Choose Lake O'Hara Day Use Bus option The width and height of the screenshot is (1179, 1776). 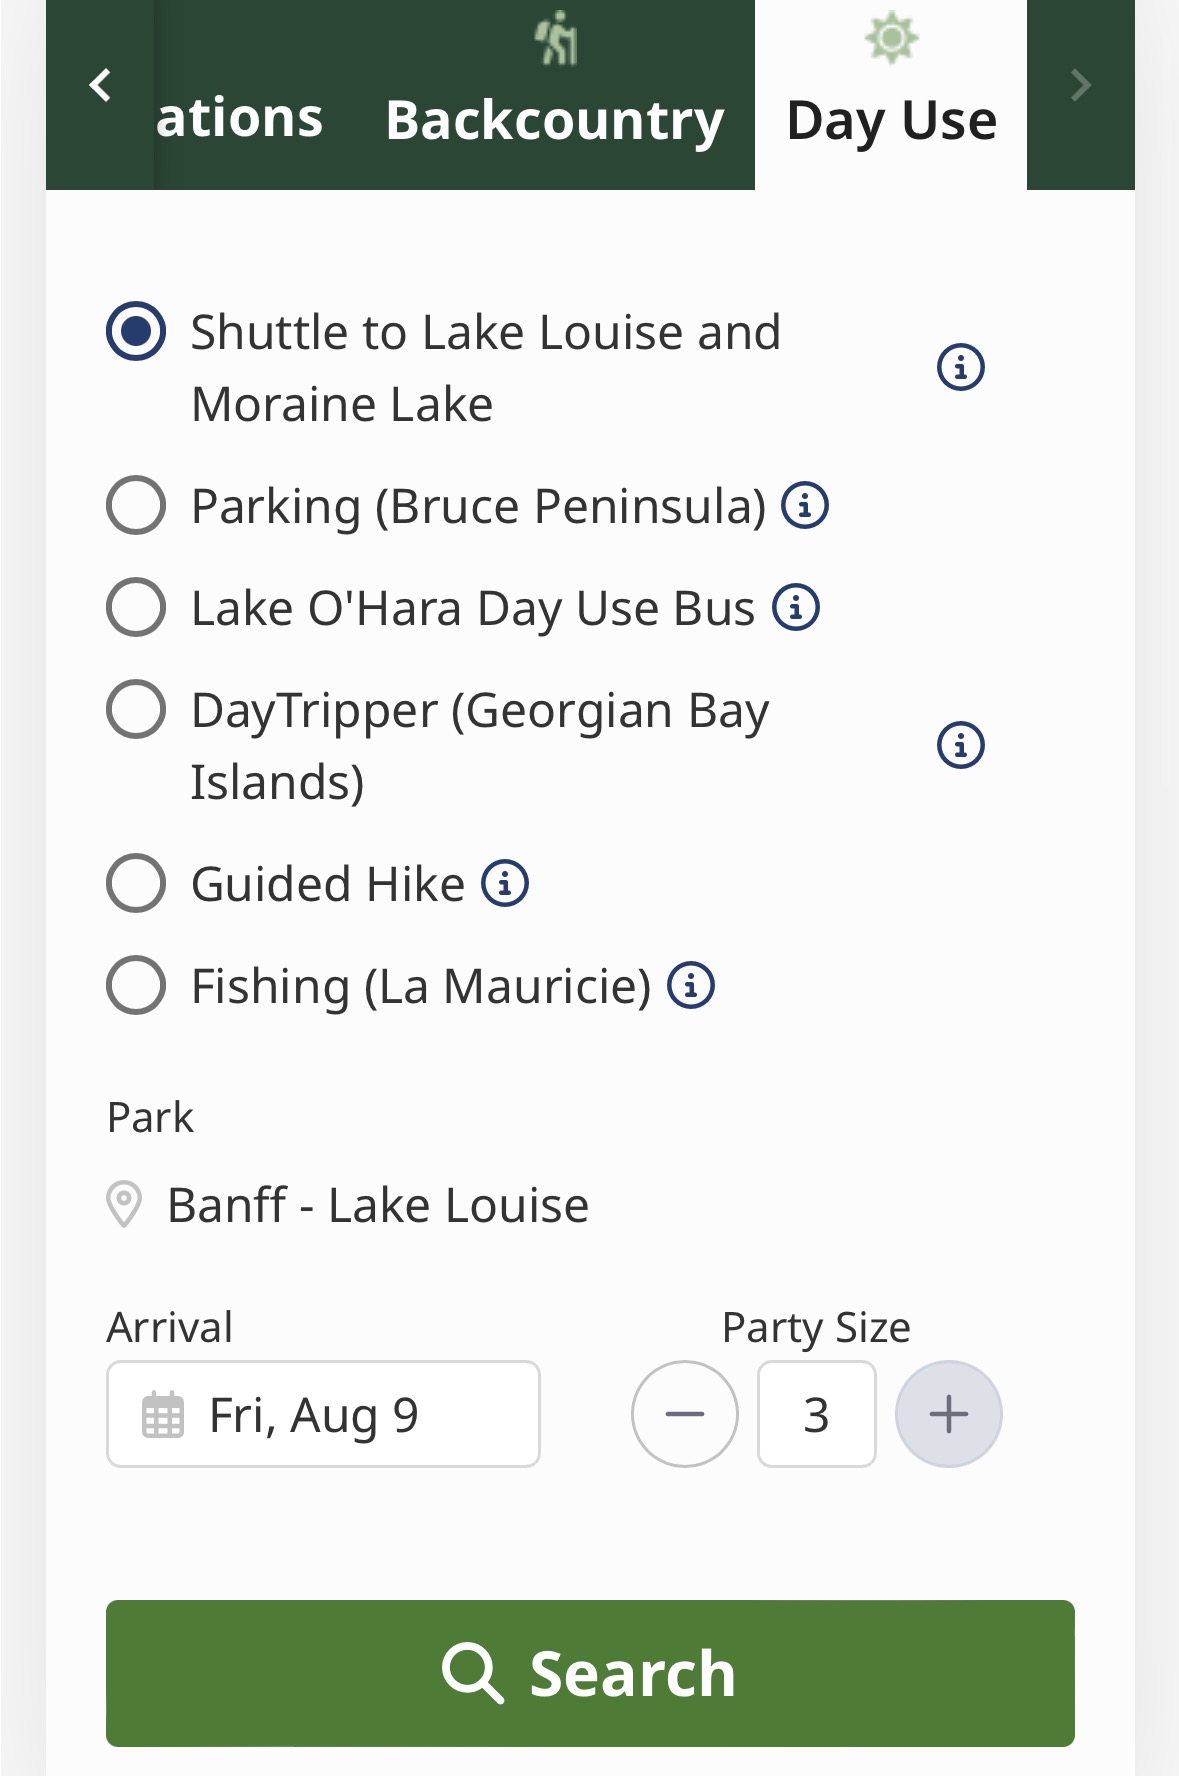pyautogui.click(x=136, y=607)
